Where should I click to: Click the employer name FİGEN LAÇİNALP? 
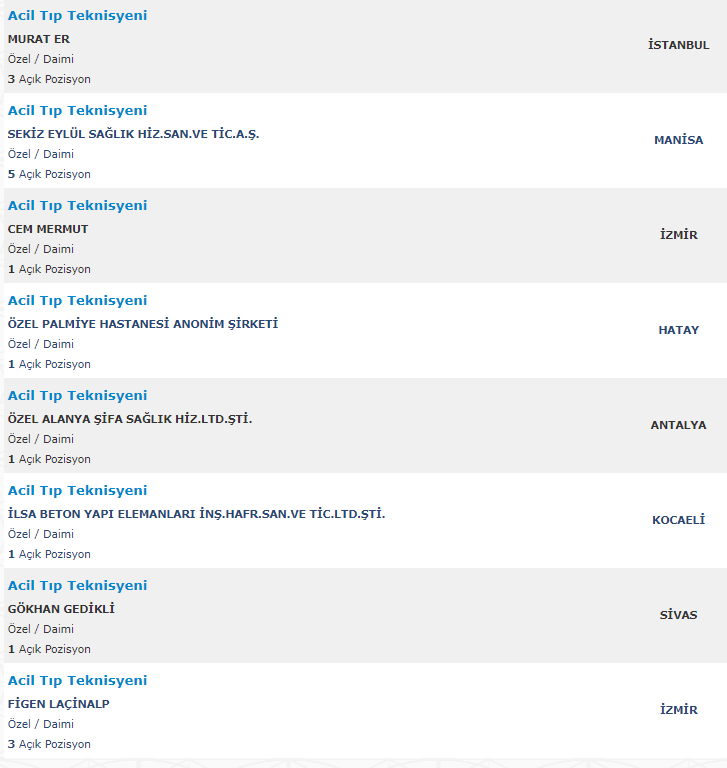pos(58,704)
